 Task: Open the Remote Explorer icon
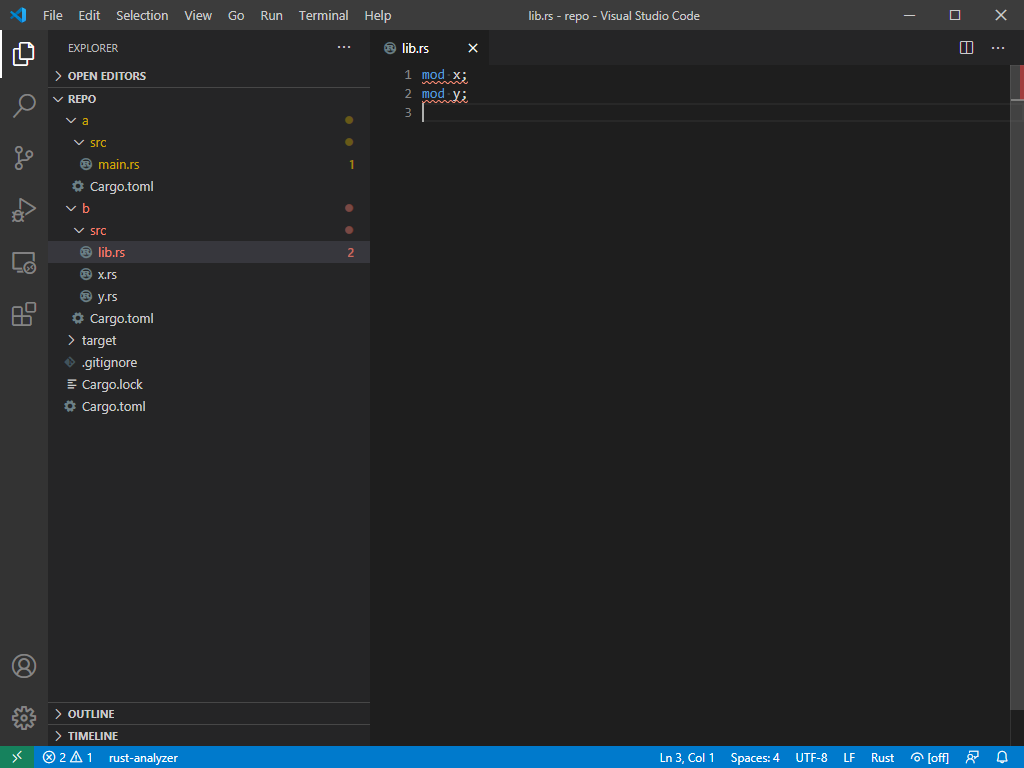23,262
